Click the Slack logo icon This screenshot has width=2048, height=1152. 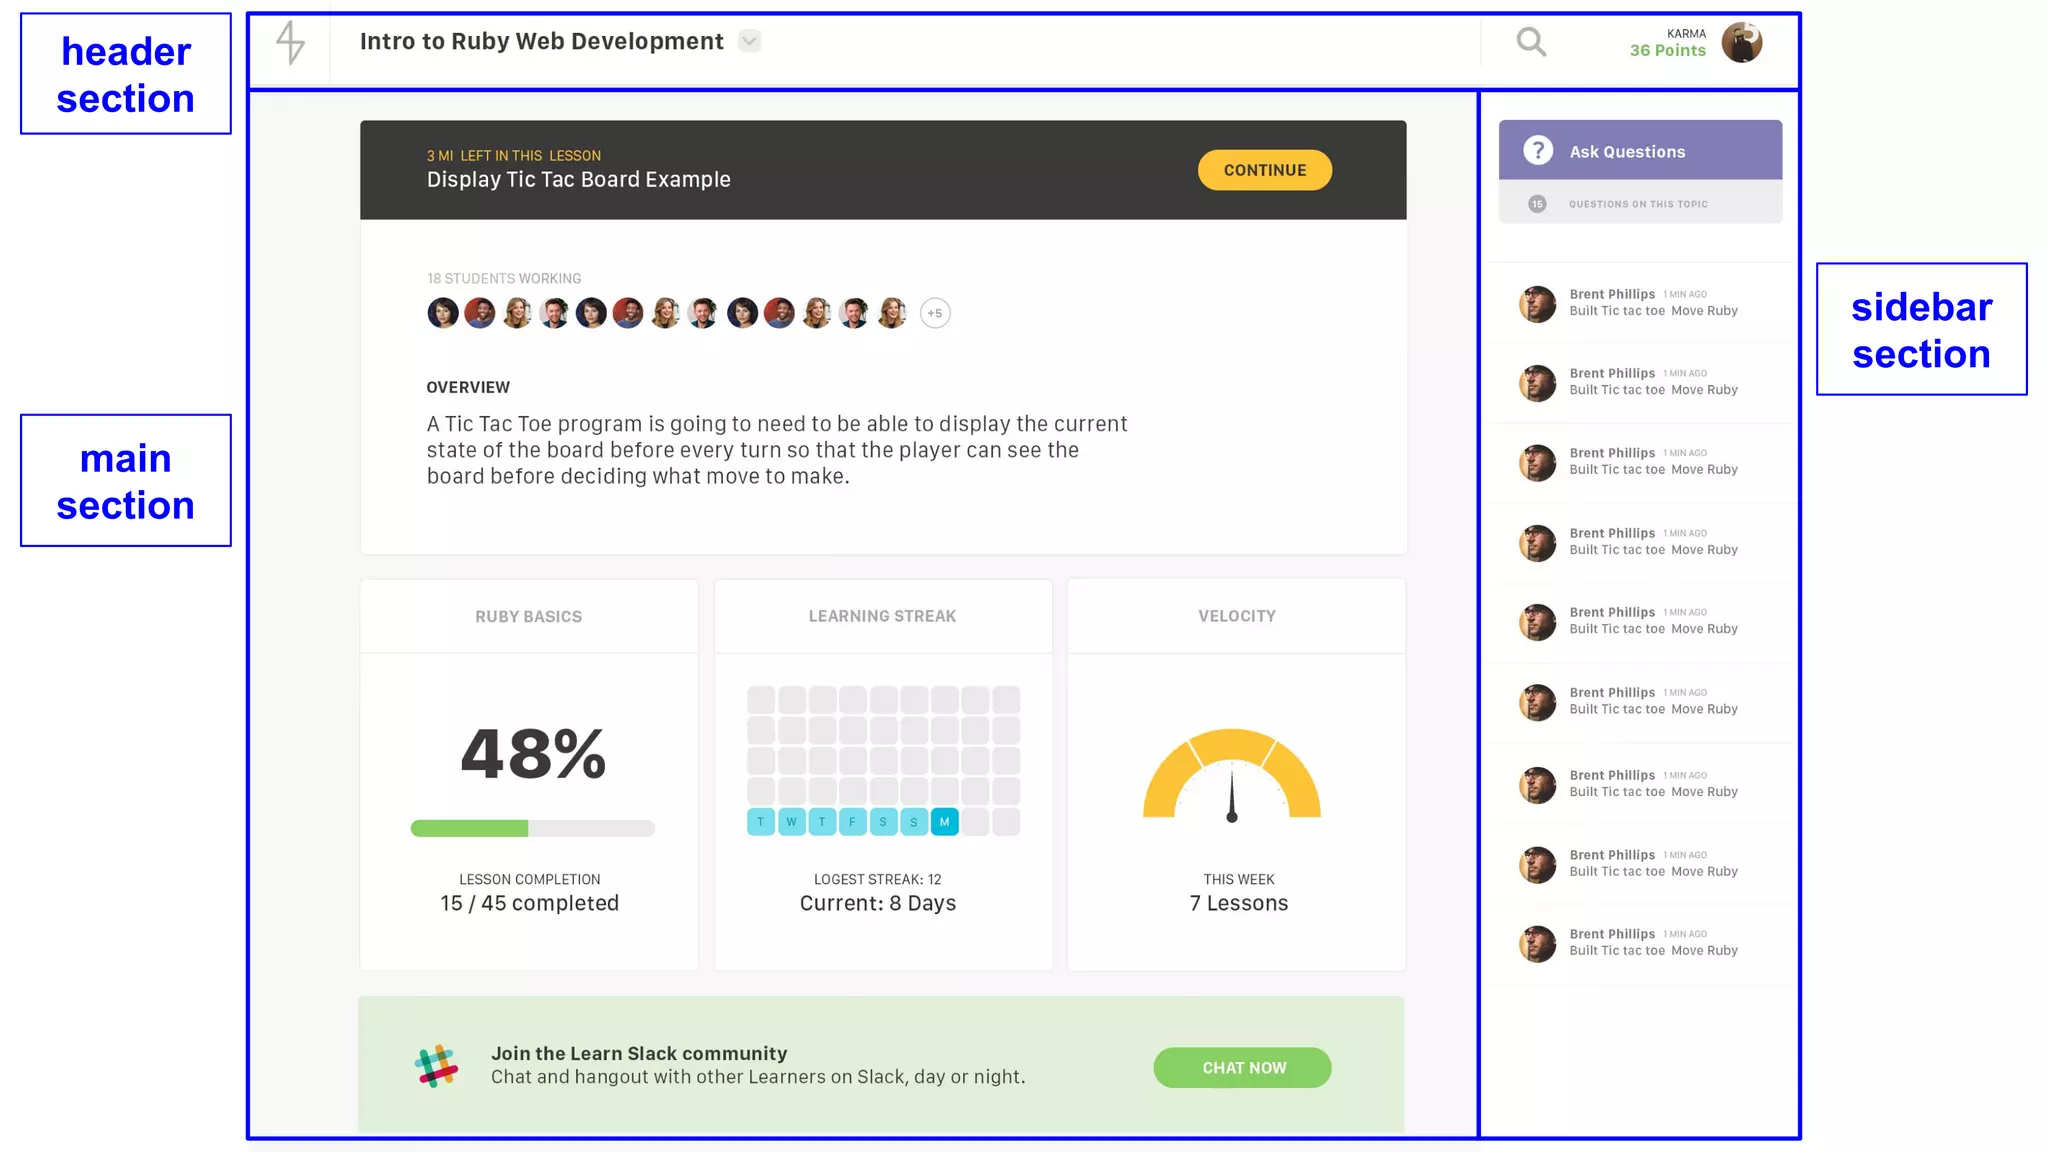coord(437,1066)
